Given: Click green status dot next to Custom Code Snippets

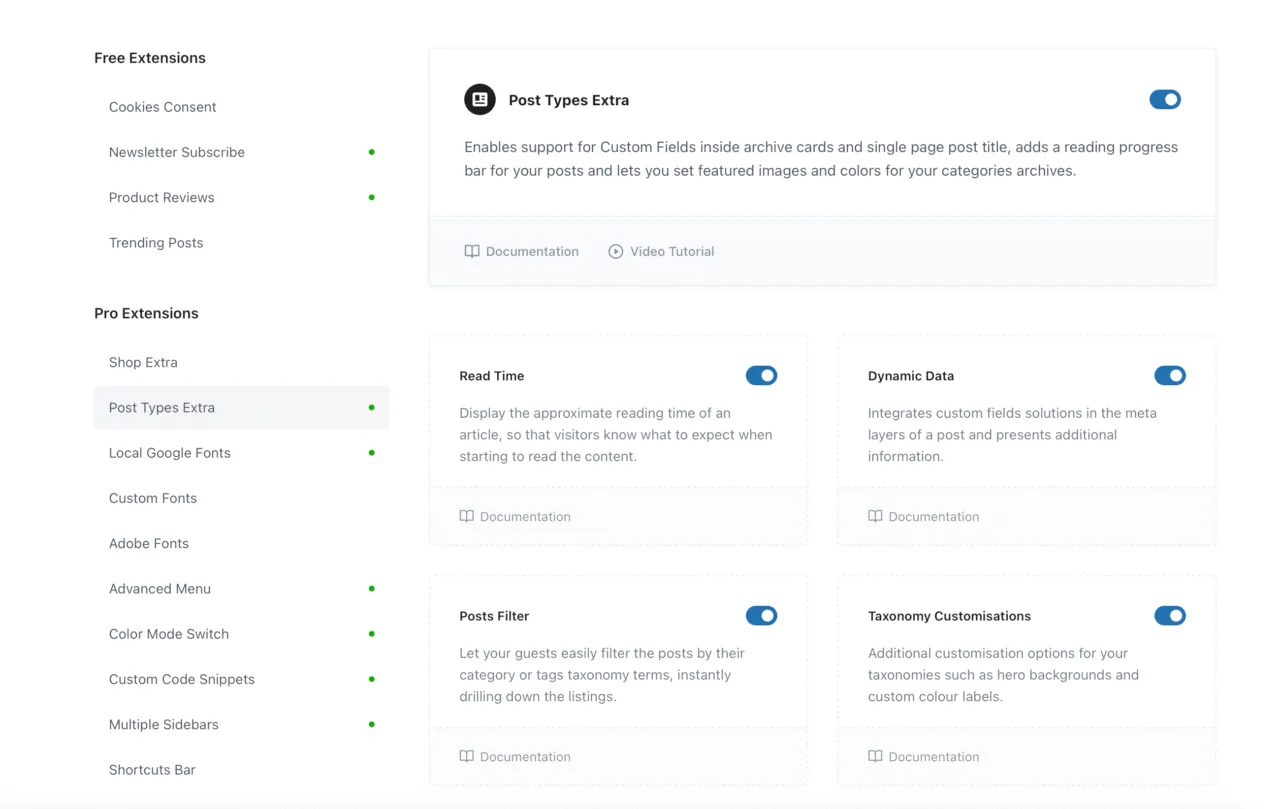Looking at the screenshot, I should point(372,679).
